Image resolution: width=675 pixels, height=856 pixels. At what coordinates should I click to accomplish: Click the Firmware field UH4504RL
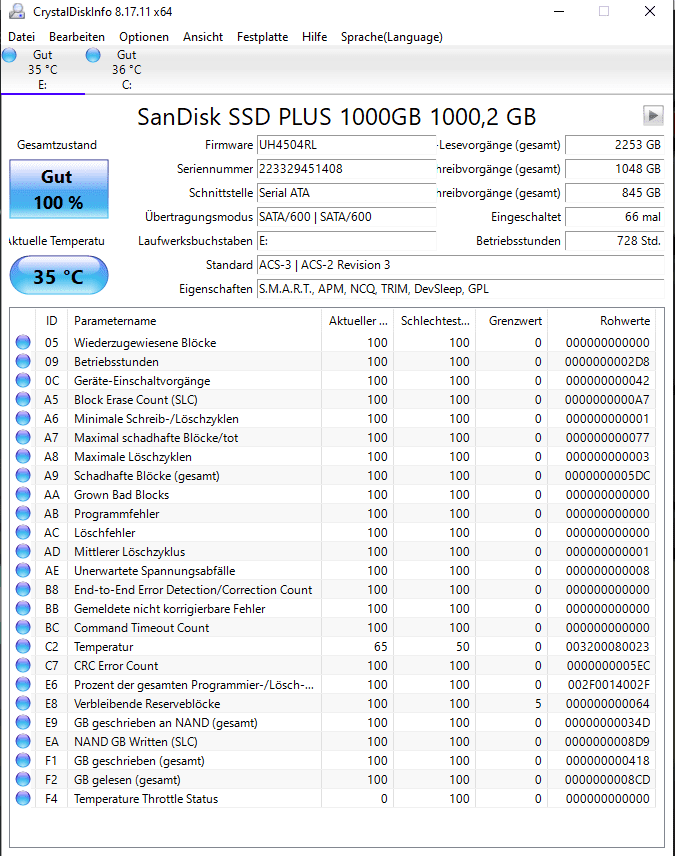click(x=346, y=145)
